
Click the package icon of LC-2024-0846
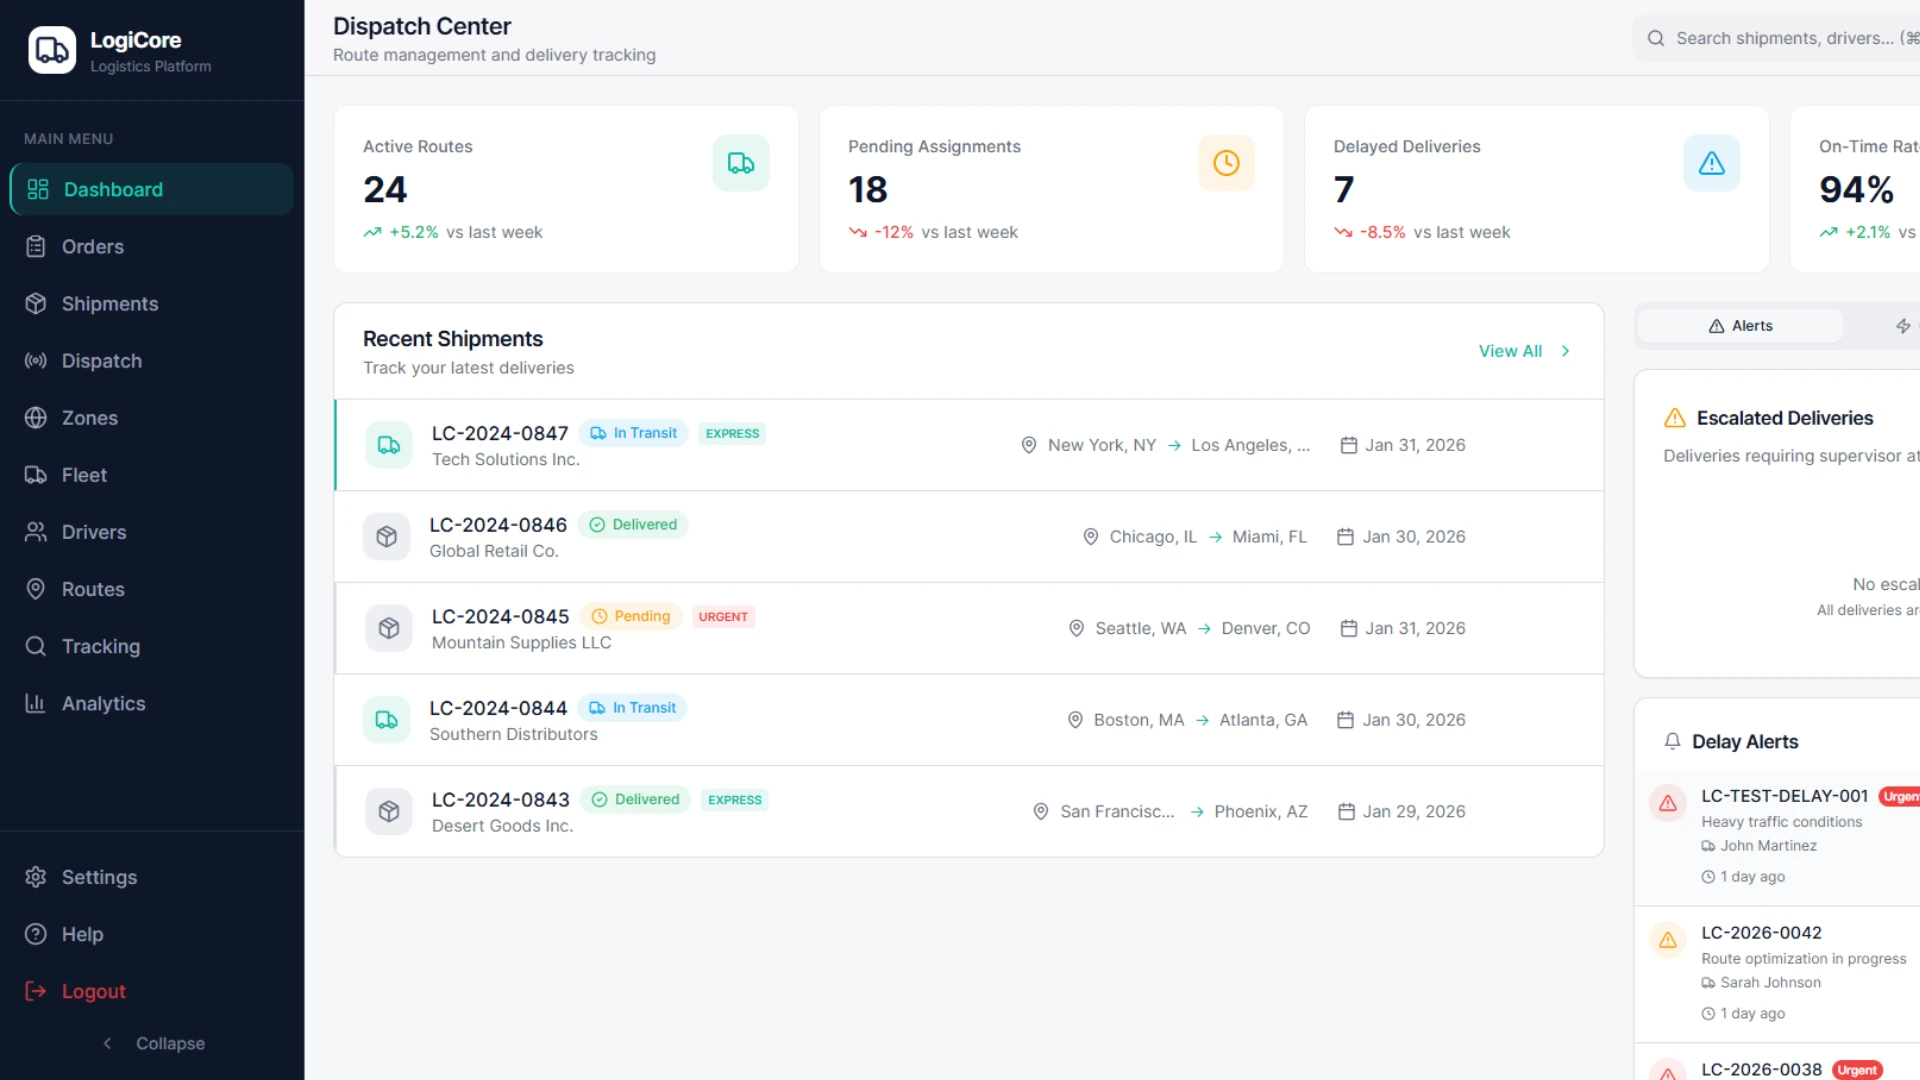pyautogui.click(x=387, y=537)
